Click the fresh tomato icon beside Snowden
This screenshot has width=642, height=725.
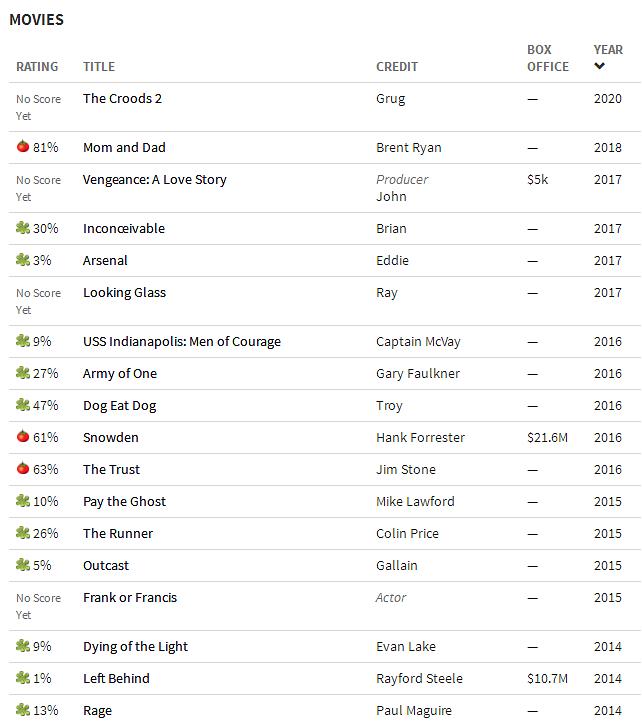23,436
